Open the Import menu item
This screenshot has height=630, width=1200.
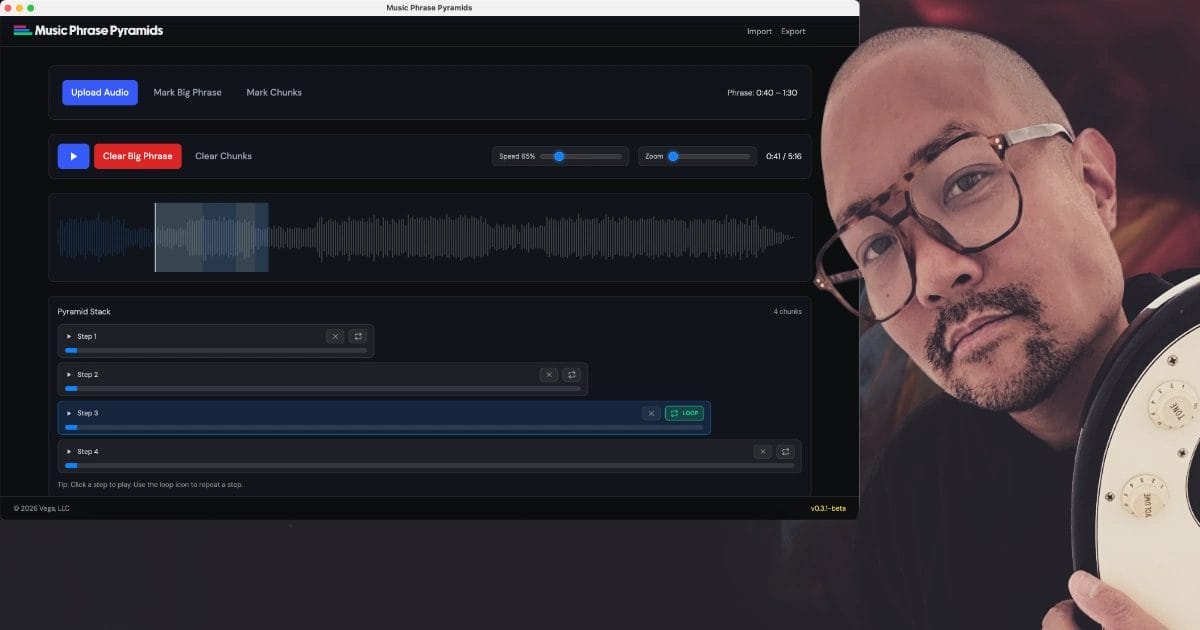(x=759, y=31)
